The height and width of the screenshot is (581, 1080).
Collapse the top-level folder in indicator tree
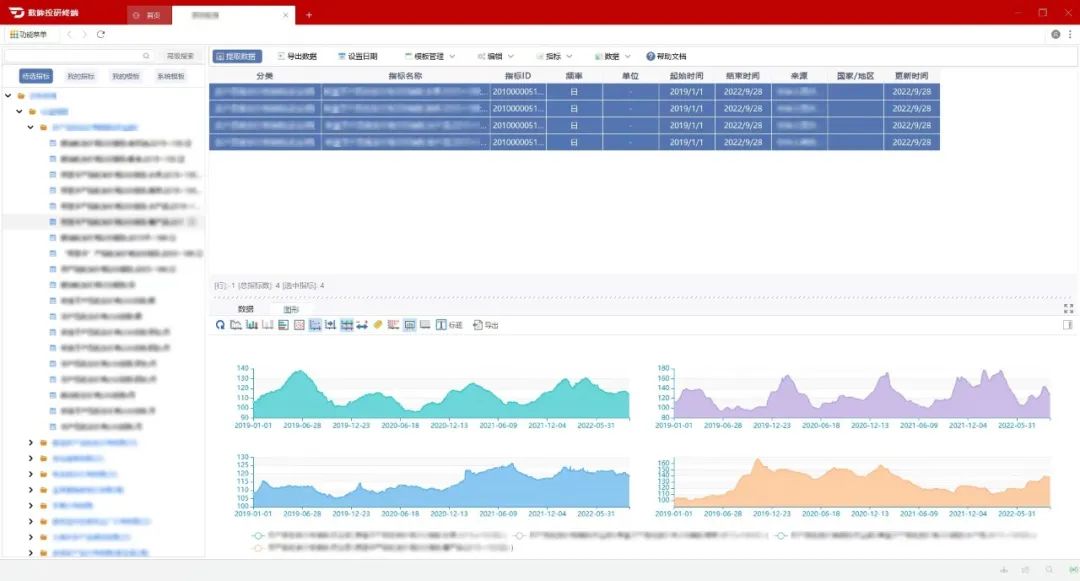click(8, 96)
